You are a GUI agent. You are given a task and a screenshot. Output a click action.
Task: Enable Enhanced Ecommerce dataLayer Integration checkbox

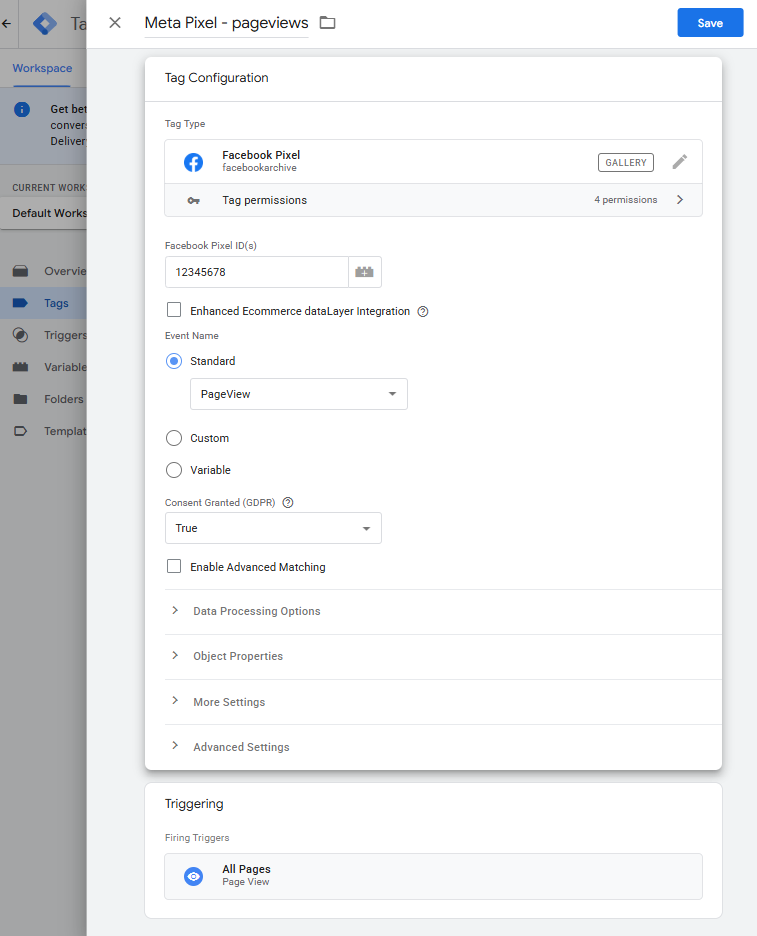174,311
